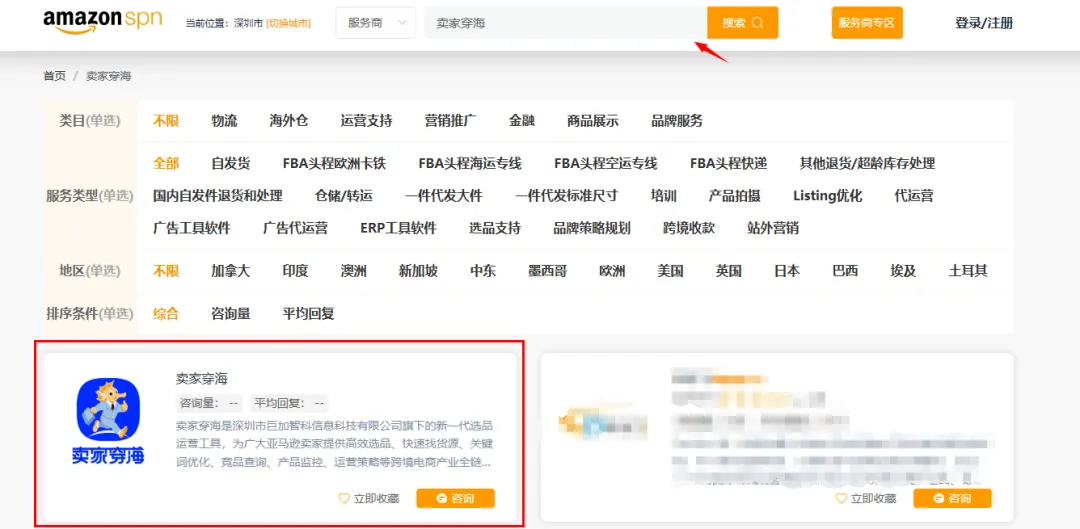This screenshot has width=1080, height=529.
Task: Select 海外仓 category
Action: pyautogui.click(x=289, y=121)
